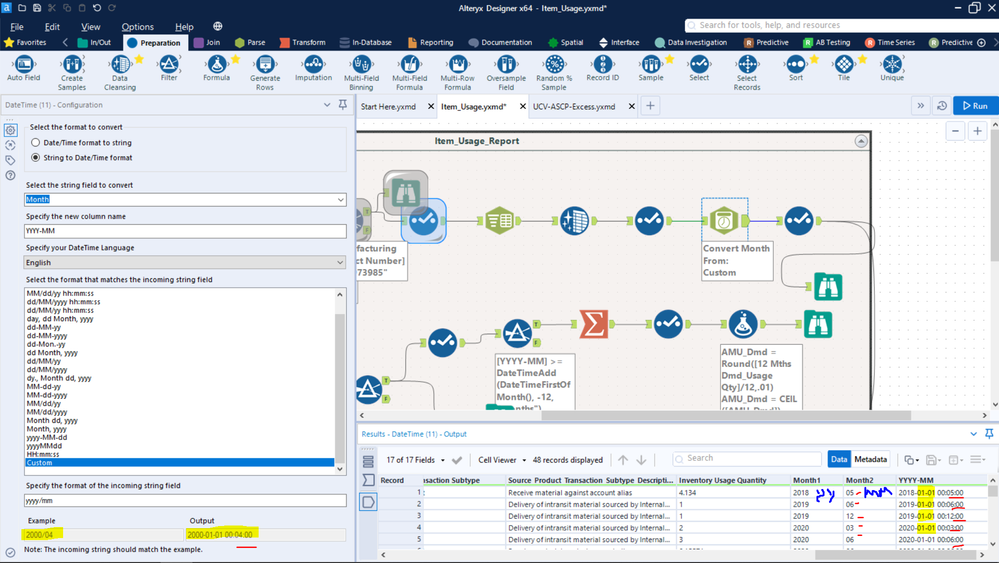Click the new column name input field
The height and width of the screenshot is (563, 999).
[x=185, y=231]
